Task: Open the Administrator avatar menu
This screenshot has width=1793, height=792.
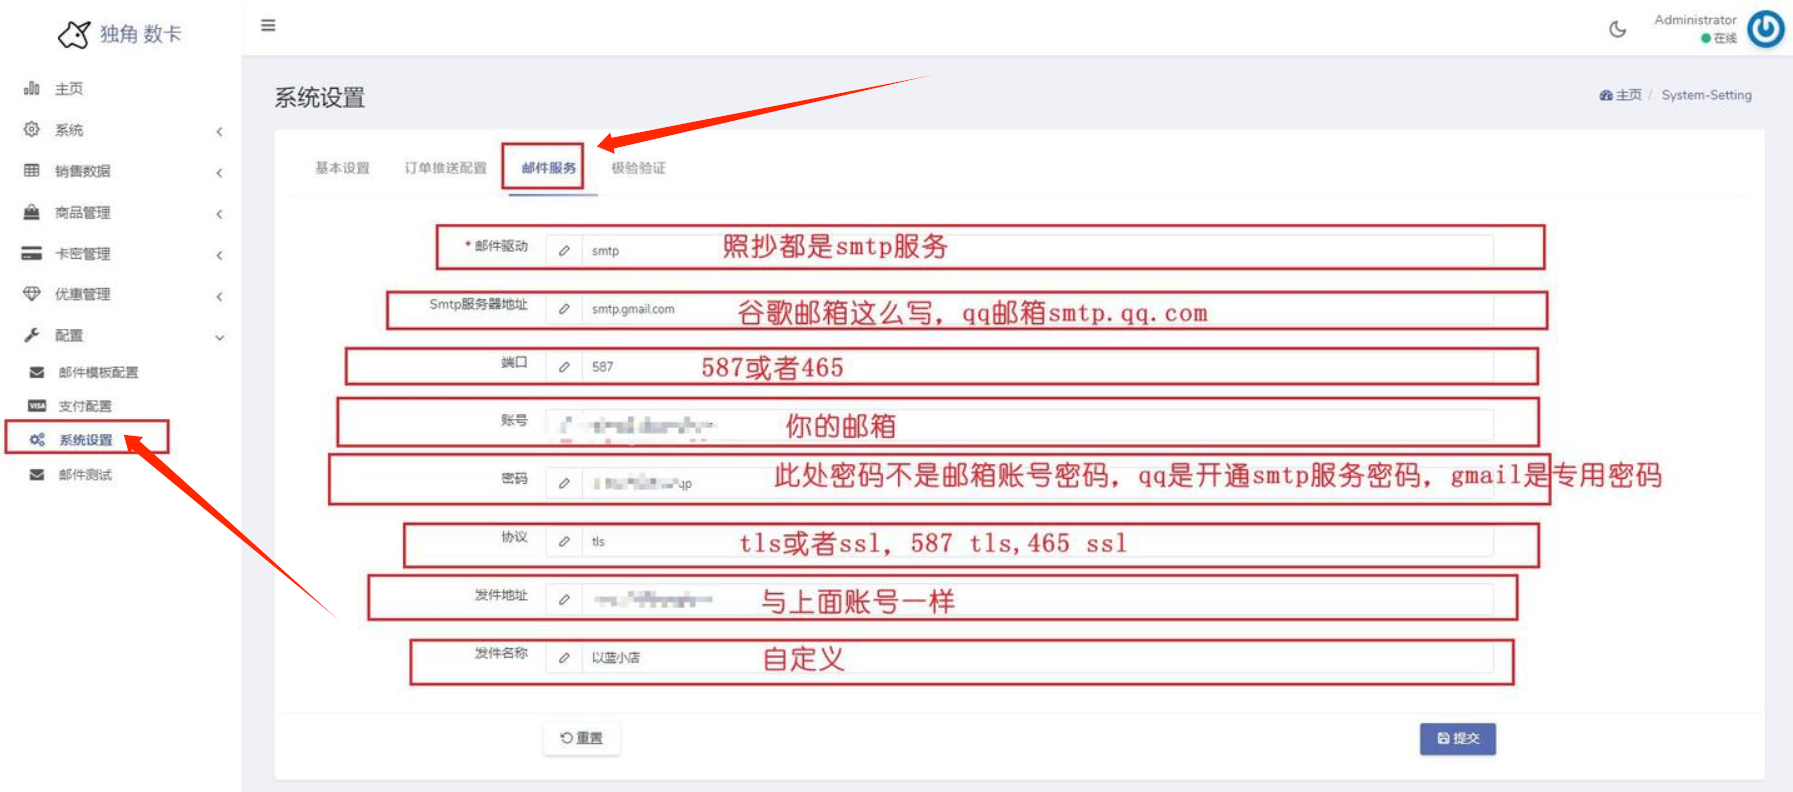Action: [x=1766, y=29]
